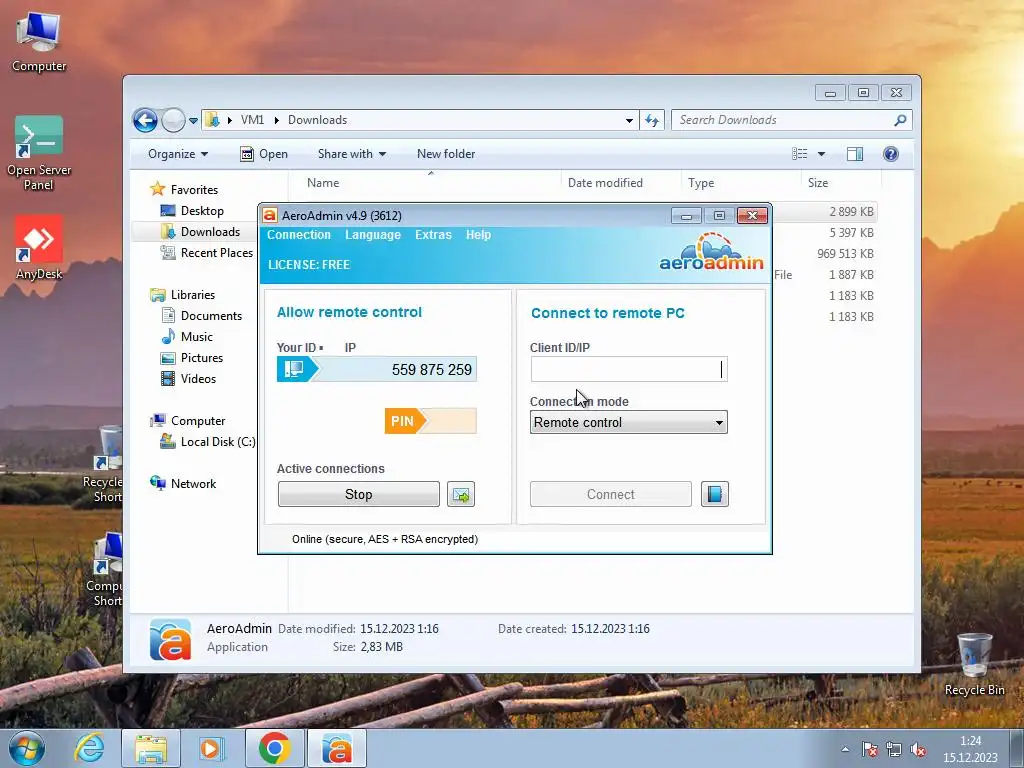This screenshot has height=768, width=1024.
Task: Click New folder in Explorer toolbar
Action: coord(446,154)
